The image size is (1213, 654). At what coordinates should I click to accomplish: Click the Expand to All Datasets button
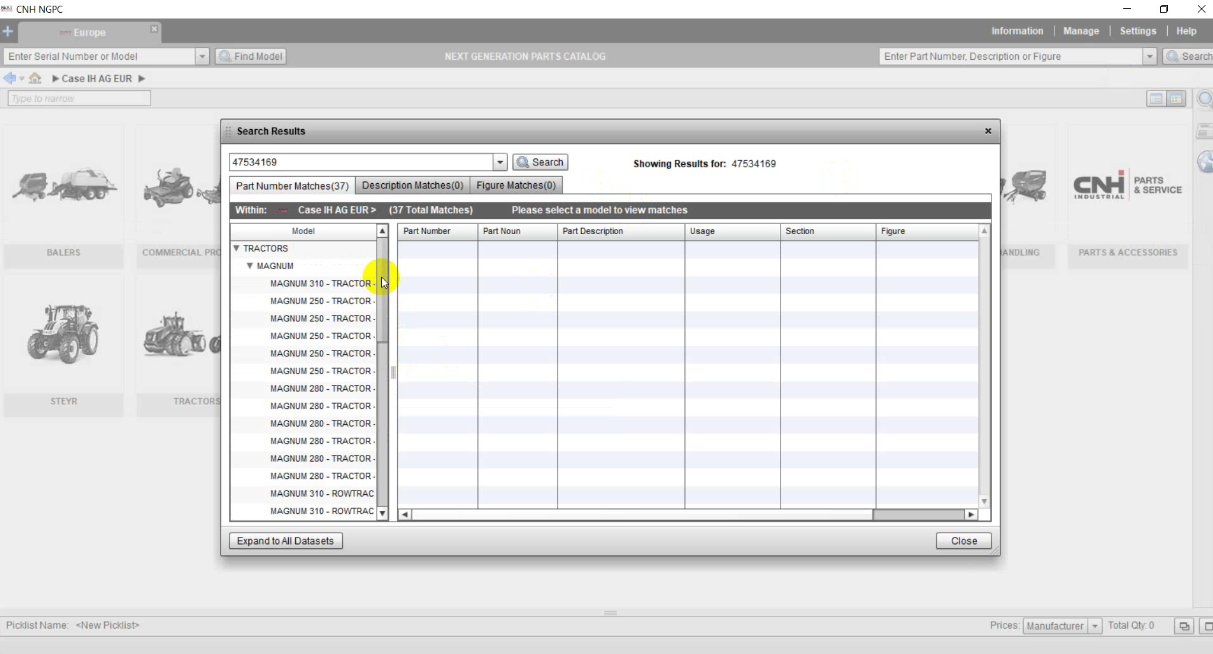click(x=286, y=541)
